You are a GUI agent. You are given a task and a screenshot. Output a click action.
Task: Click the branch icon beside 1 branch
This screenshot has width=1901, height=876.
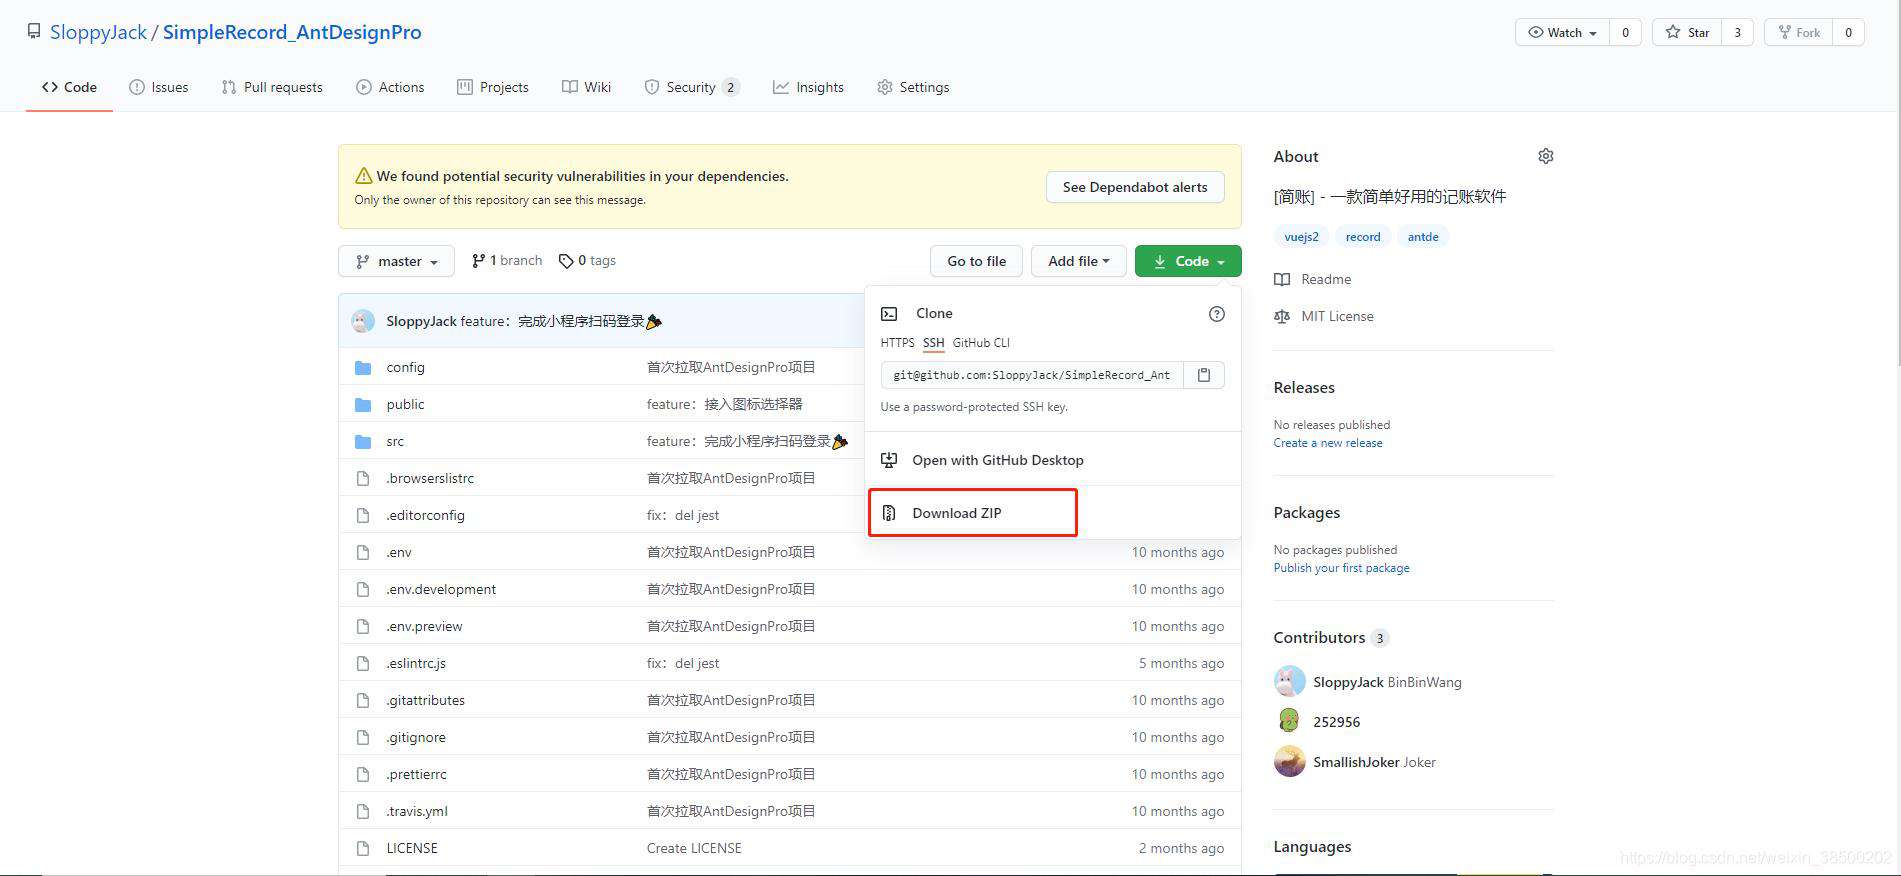coord(478,261)
